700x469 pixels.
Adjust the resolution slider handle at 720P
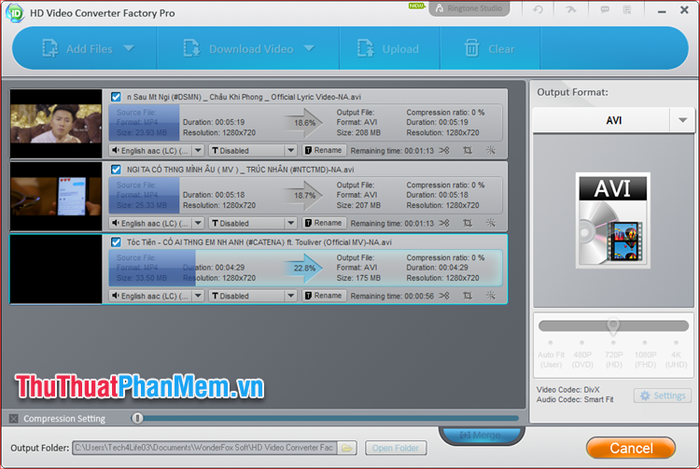pyautogui.click(x=613, y=326)
